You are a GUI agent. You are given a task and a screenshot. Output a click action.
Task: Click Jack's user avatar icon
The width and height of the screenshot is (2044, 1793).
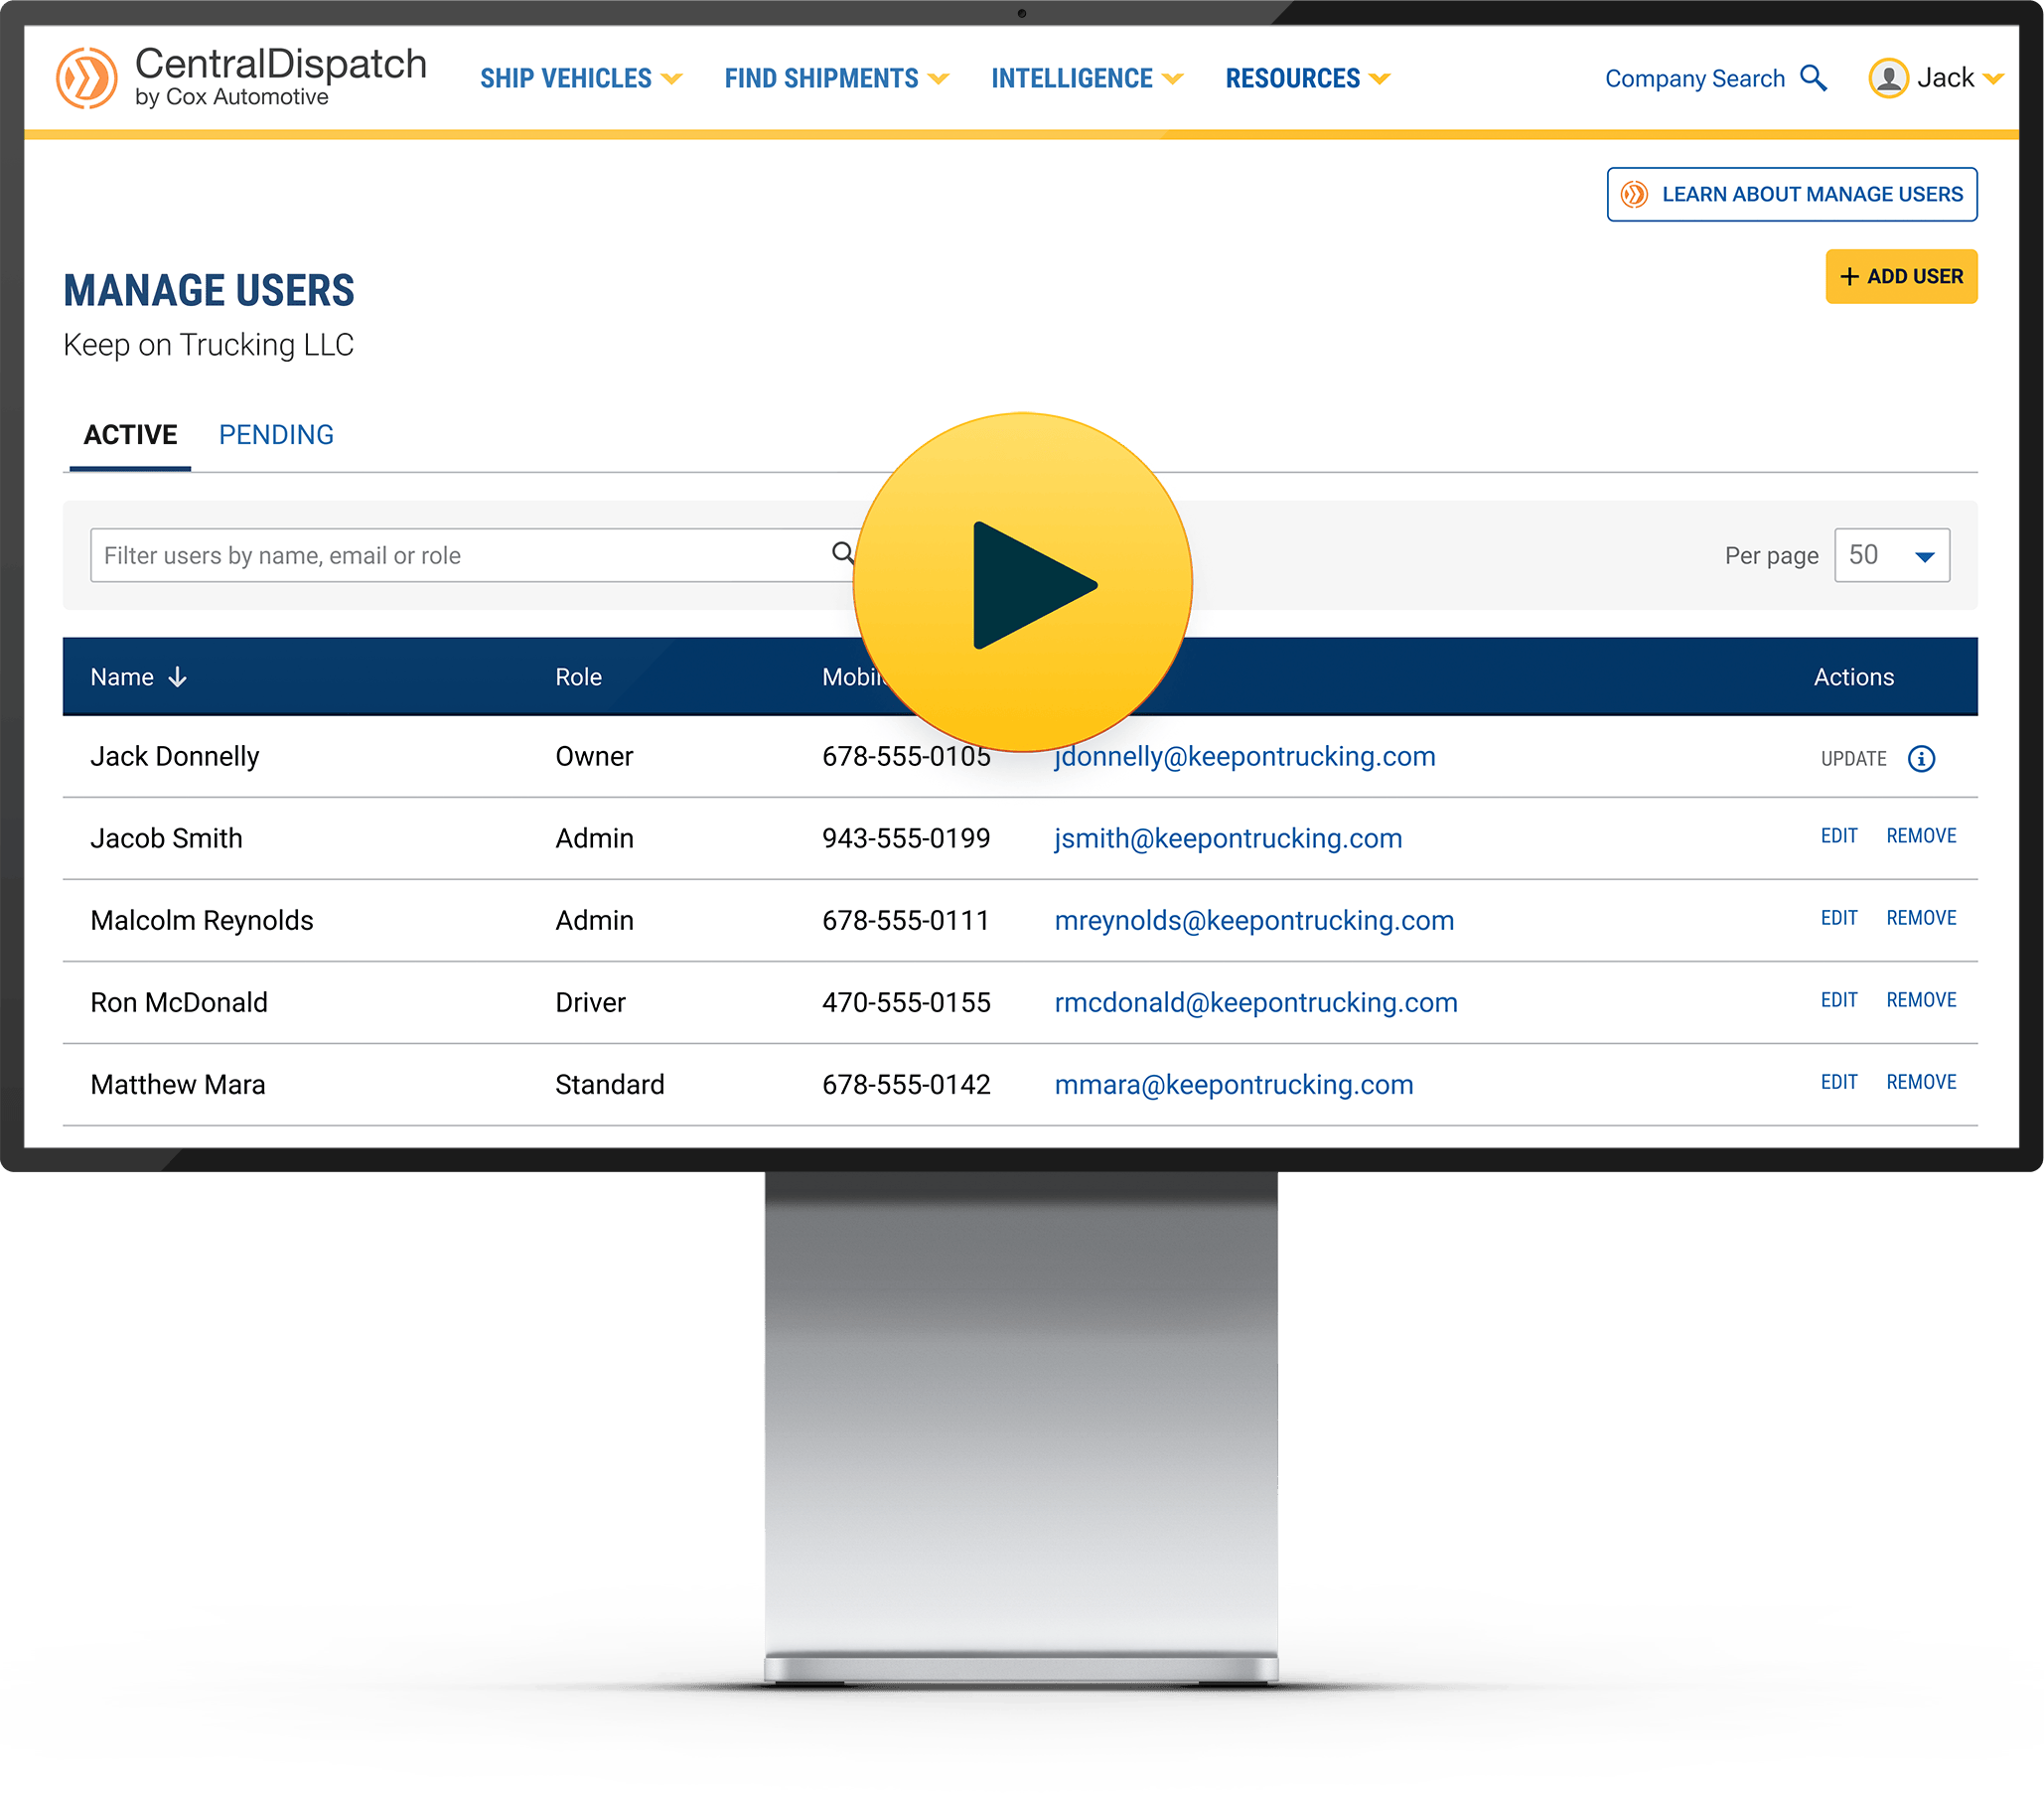1887,78
